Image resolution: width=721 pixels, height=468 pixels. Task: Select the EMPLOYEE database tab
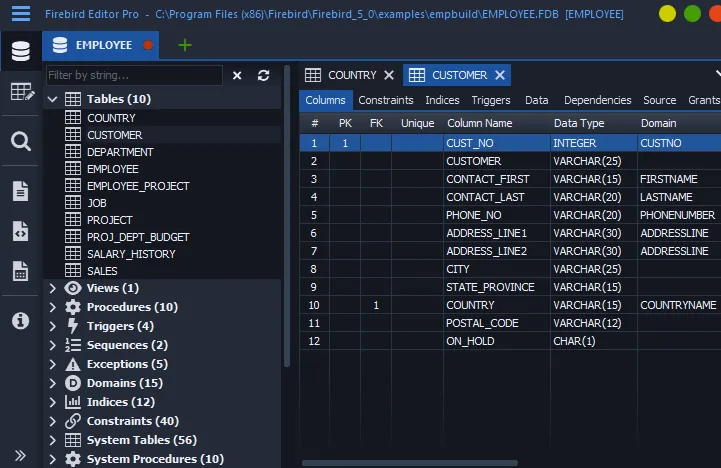coord(103,45)
